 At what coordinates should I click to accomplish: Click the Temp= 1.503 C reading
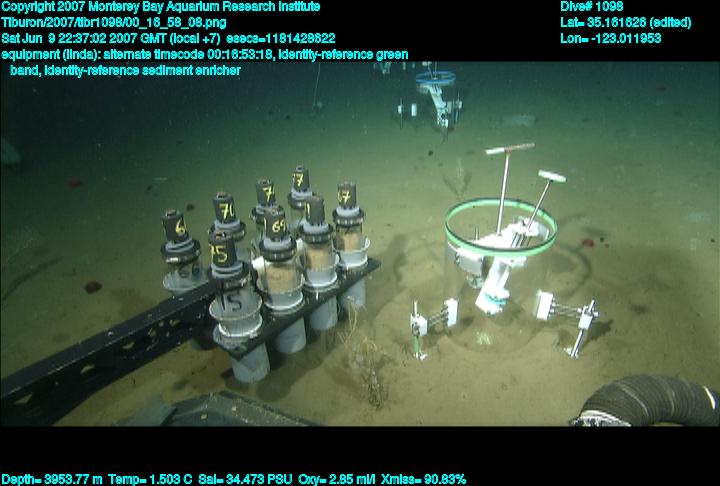tap(150, 480)
